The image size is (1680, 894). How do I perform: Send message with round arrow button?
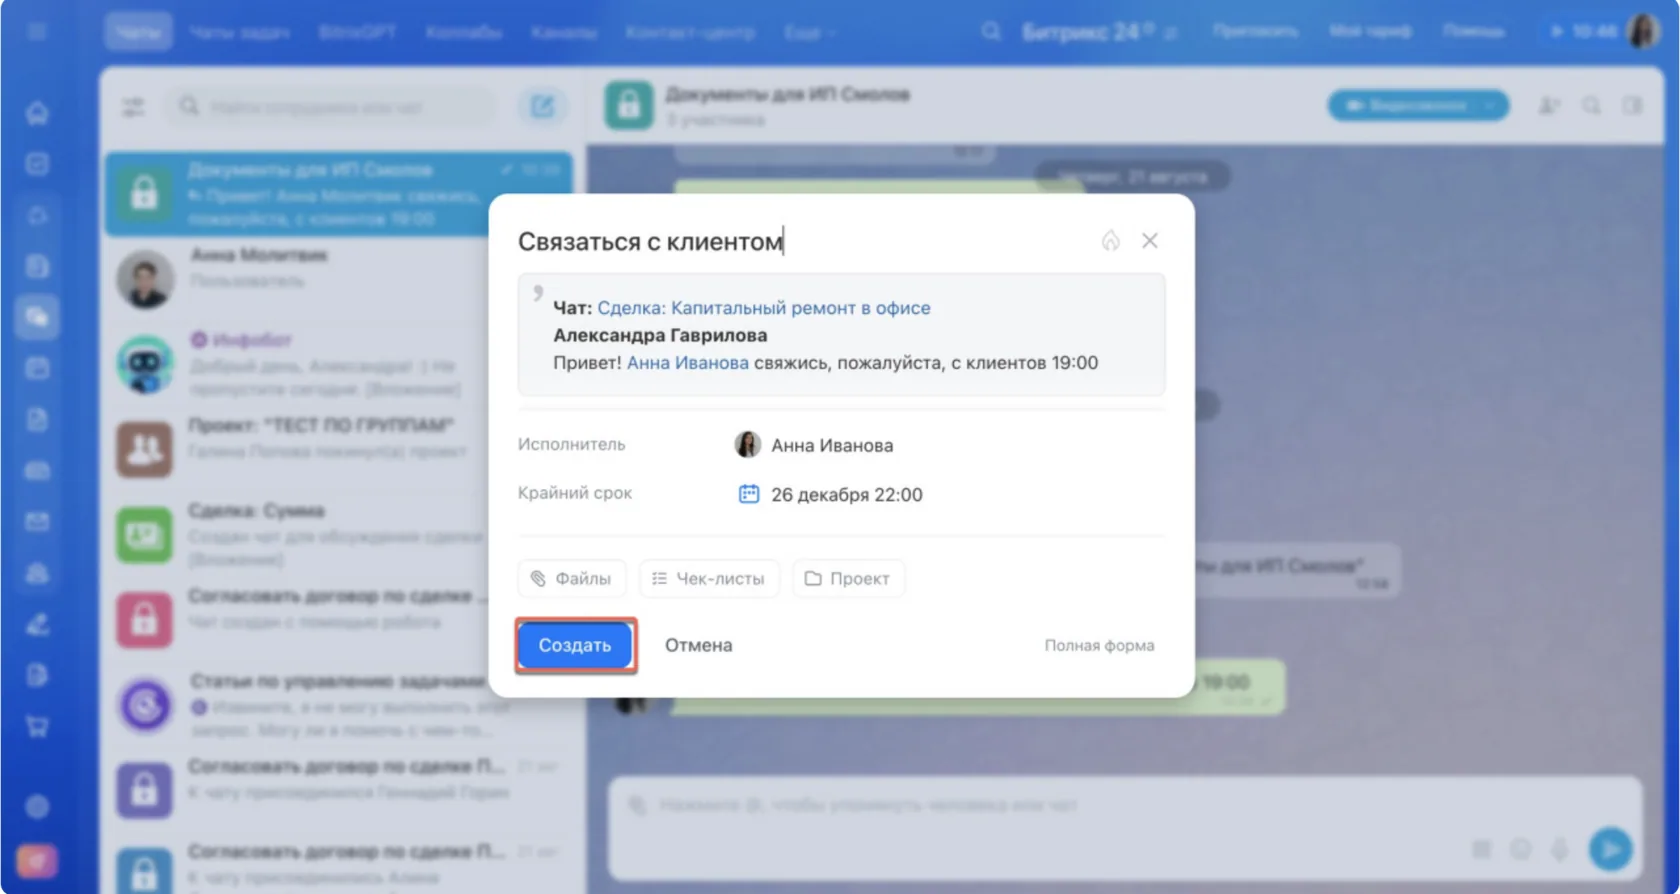(1610, 849)
